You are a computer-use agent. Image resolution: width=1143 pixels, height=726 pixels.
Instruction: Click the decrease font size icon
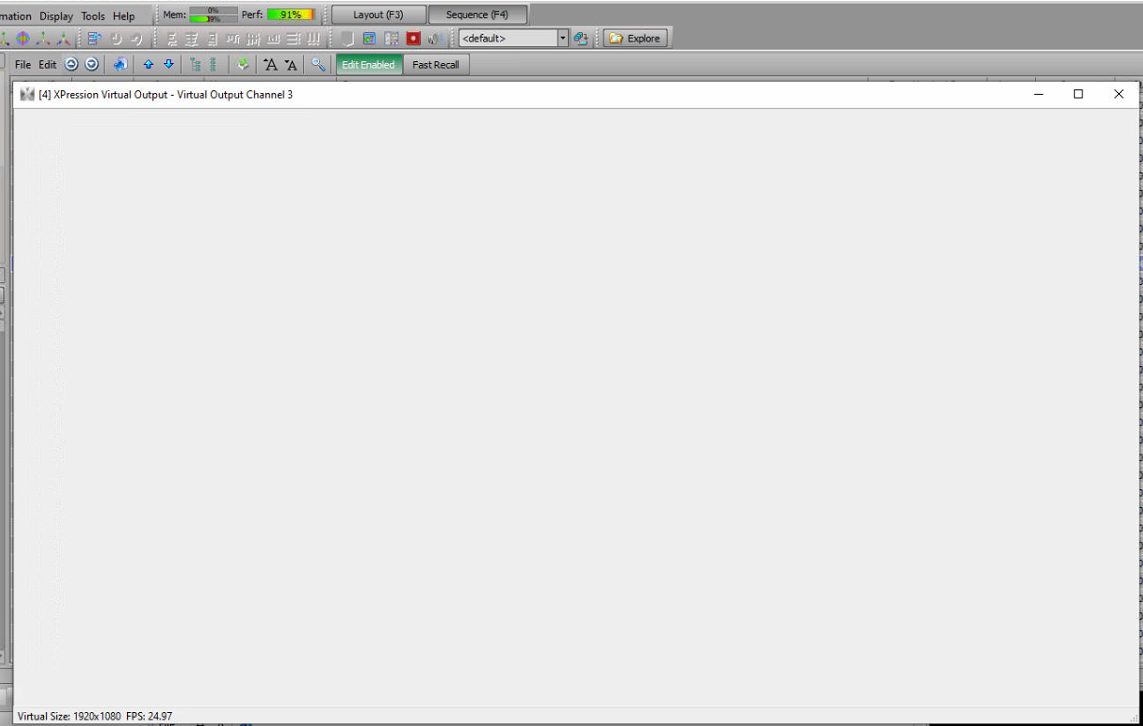pyautogui.click(x=289, y=64)
